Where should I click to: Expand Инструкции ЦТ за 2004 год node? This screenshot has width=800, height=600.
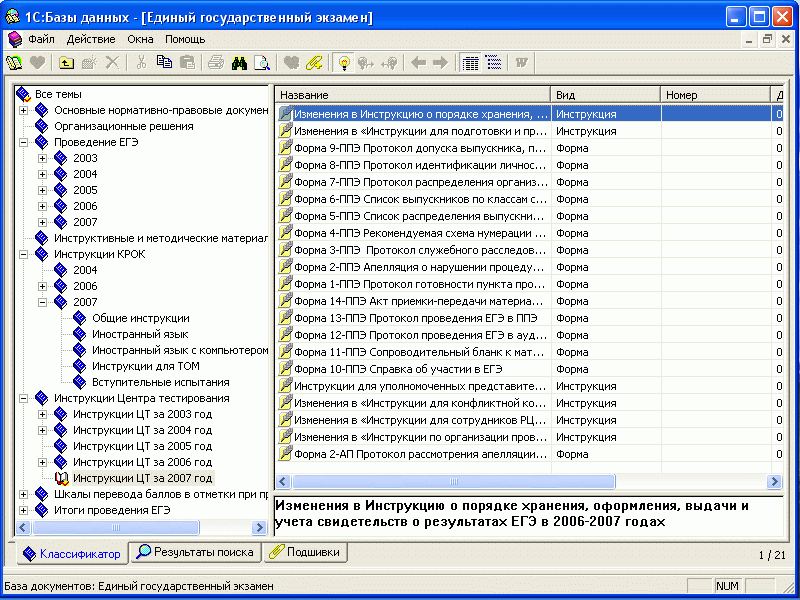click(42, 430)
